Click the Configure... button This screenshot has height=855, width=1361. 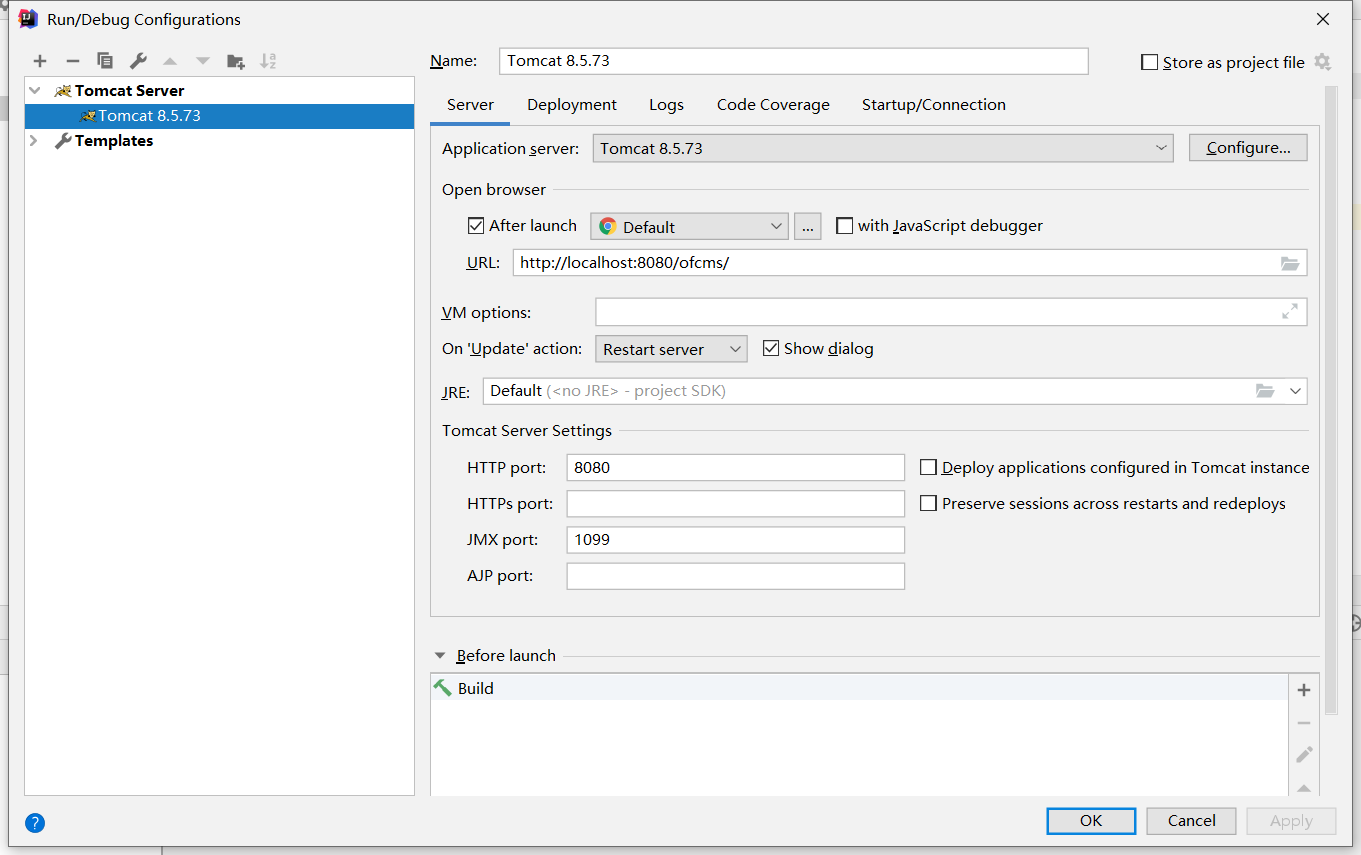click(x=1248, y=148)
